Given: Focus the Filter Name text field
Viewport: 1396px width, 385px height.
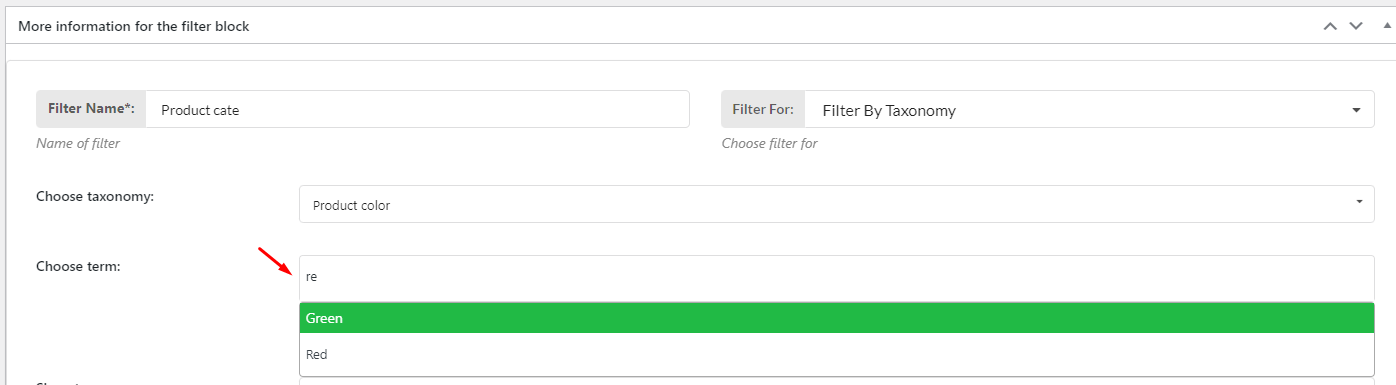Looking at the screenshot, I should click(x=417, y=110).
